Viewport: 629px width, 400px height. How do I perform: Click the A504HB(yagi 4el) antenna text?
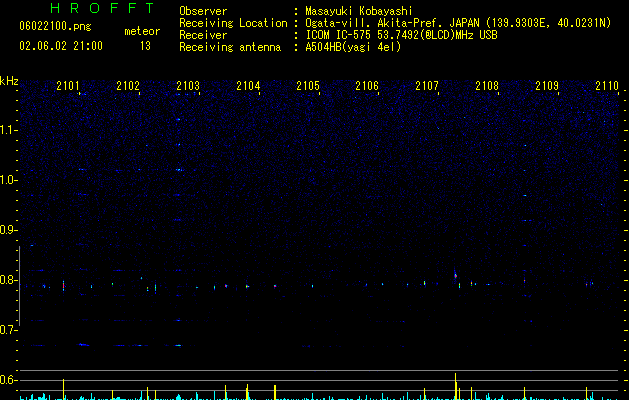coord(353,47)
